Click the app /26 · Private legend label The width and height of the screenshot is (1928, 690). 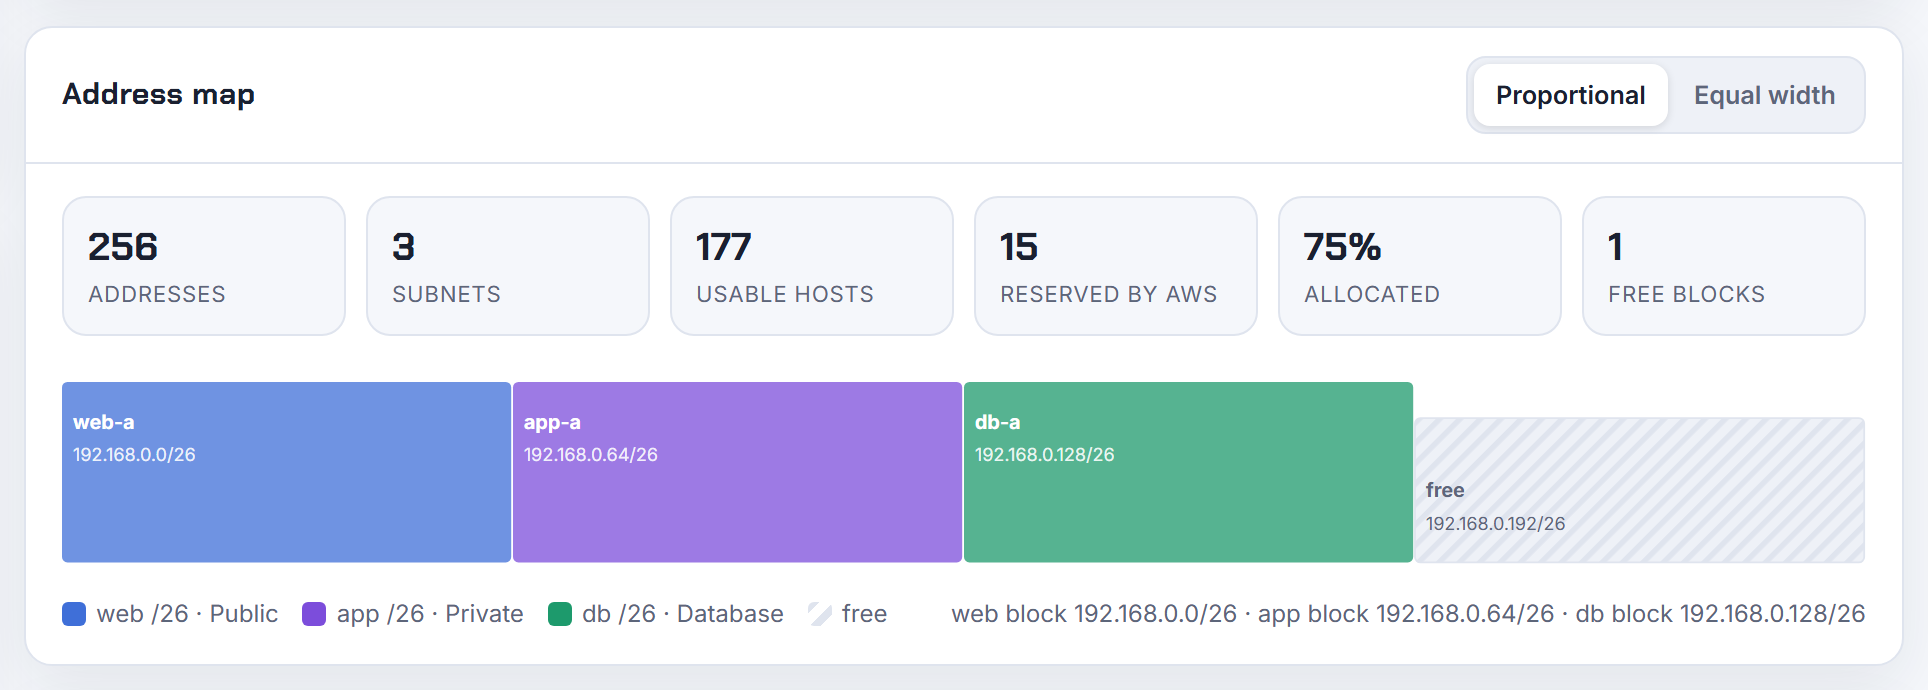pyautogui.click(x=430, y=614)
